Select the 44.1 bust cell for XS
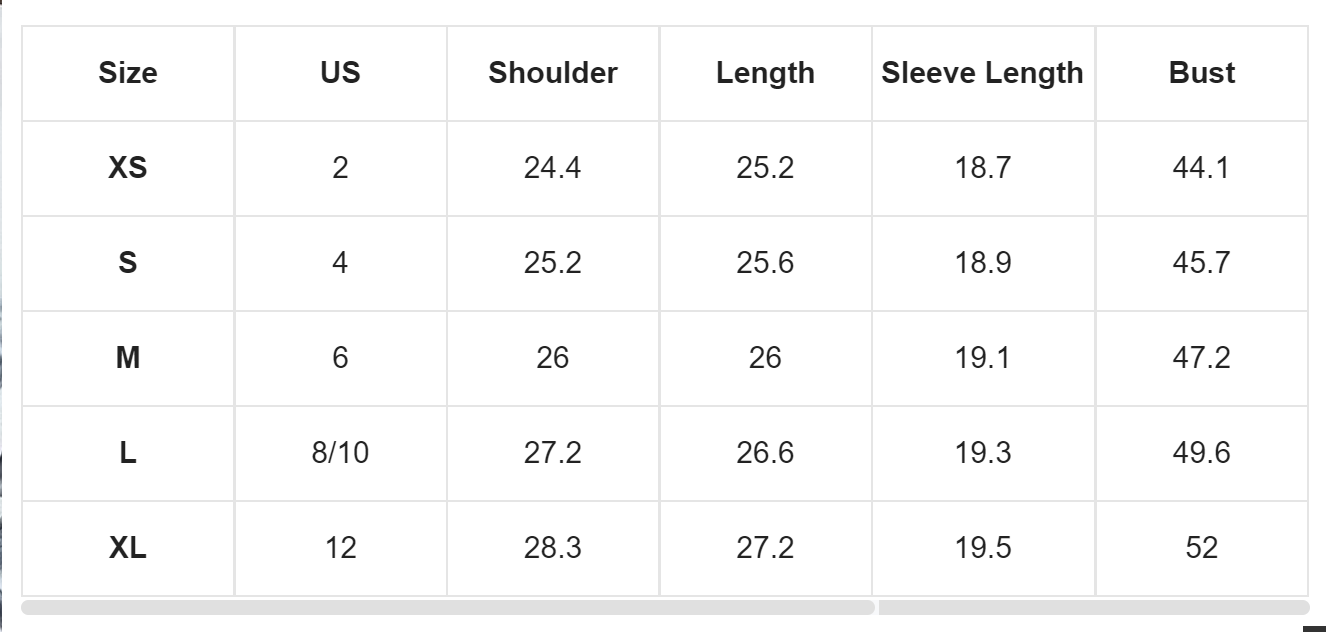Screen dimensions: 1326x632 click(x=1202, y=168)
